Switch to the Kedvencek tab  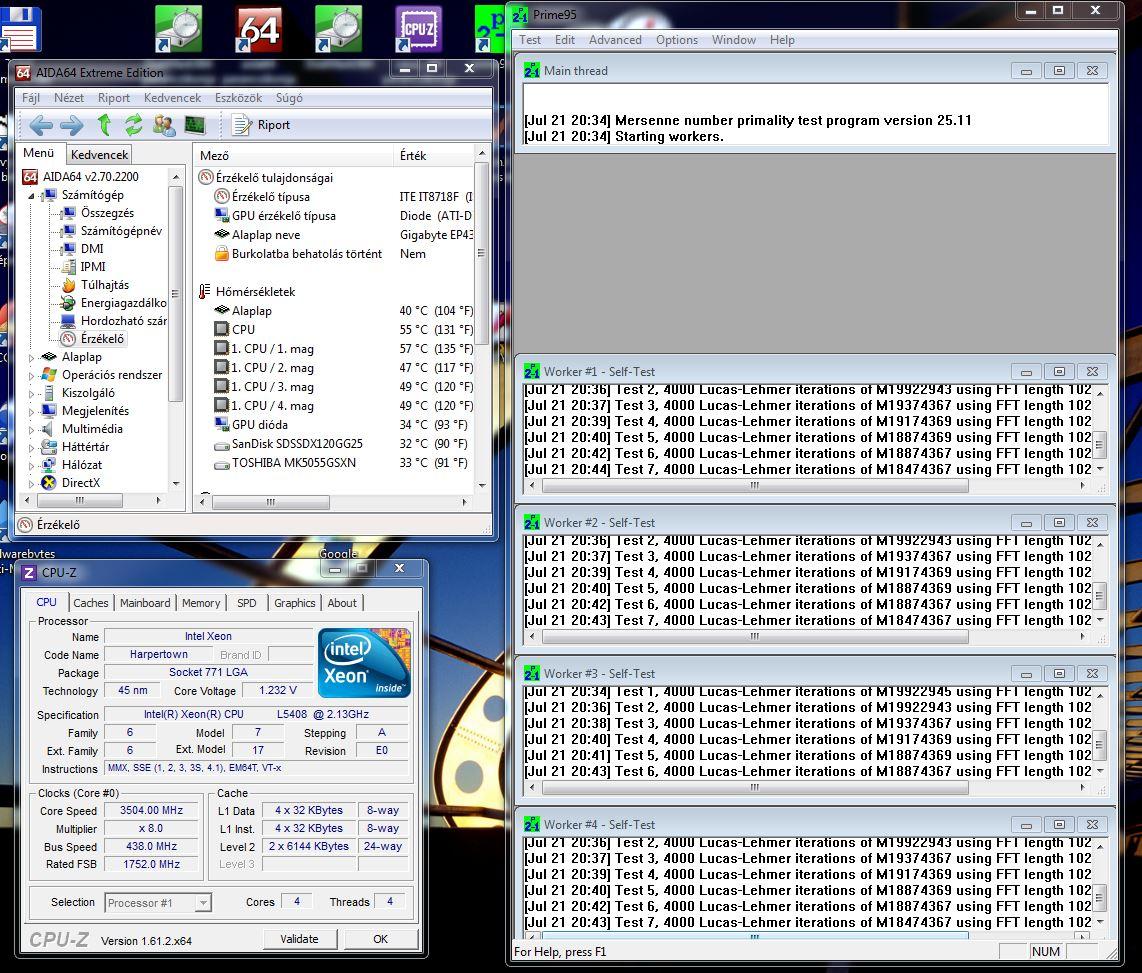(99, 154)
